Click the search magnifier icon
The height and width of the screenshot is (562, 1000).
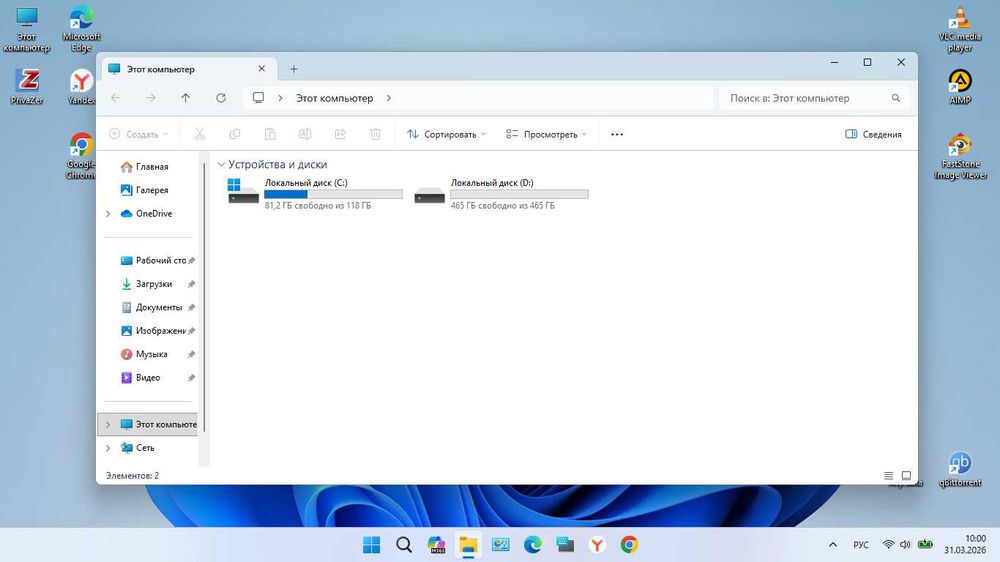[895, 98]
